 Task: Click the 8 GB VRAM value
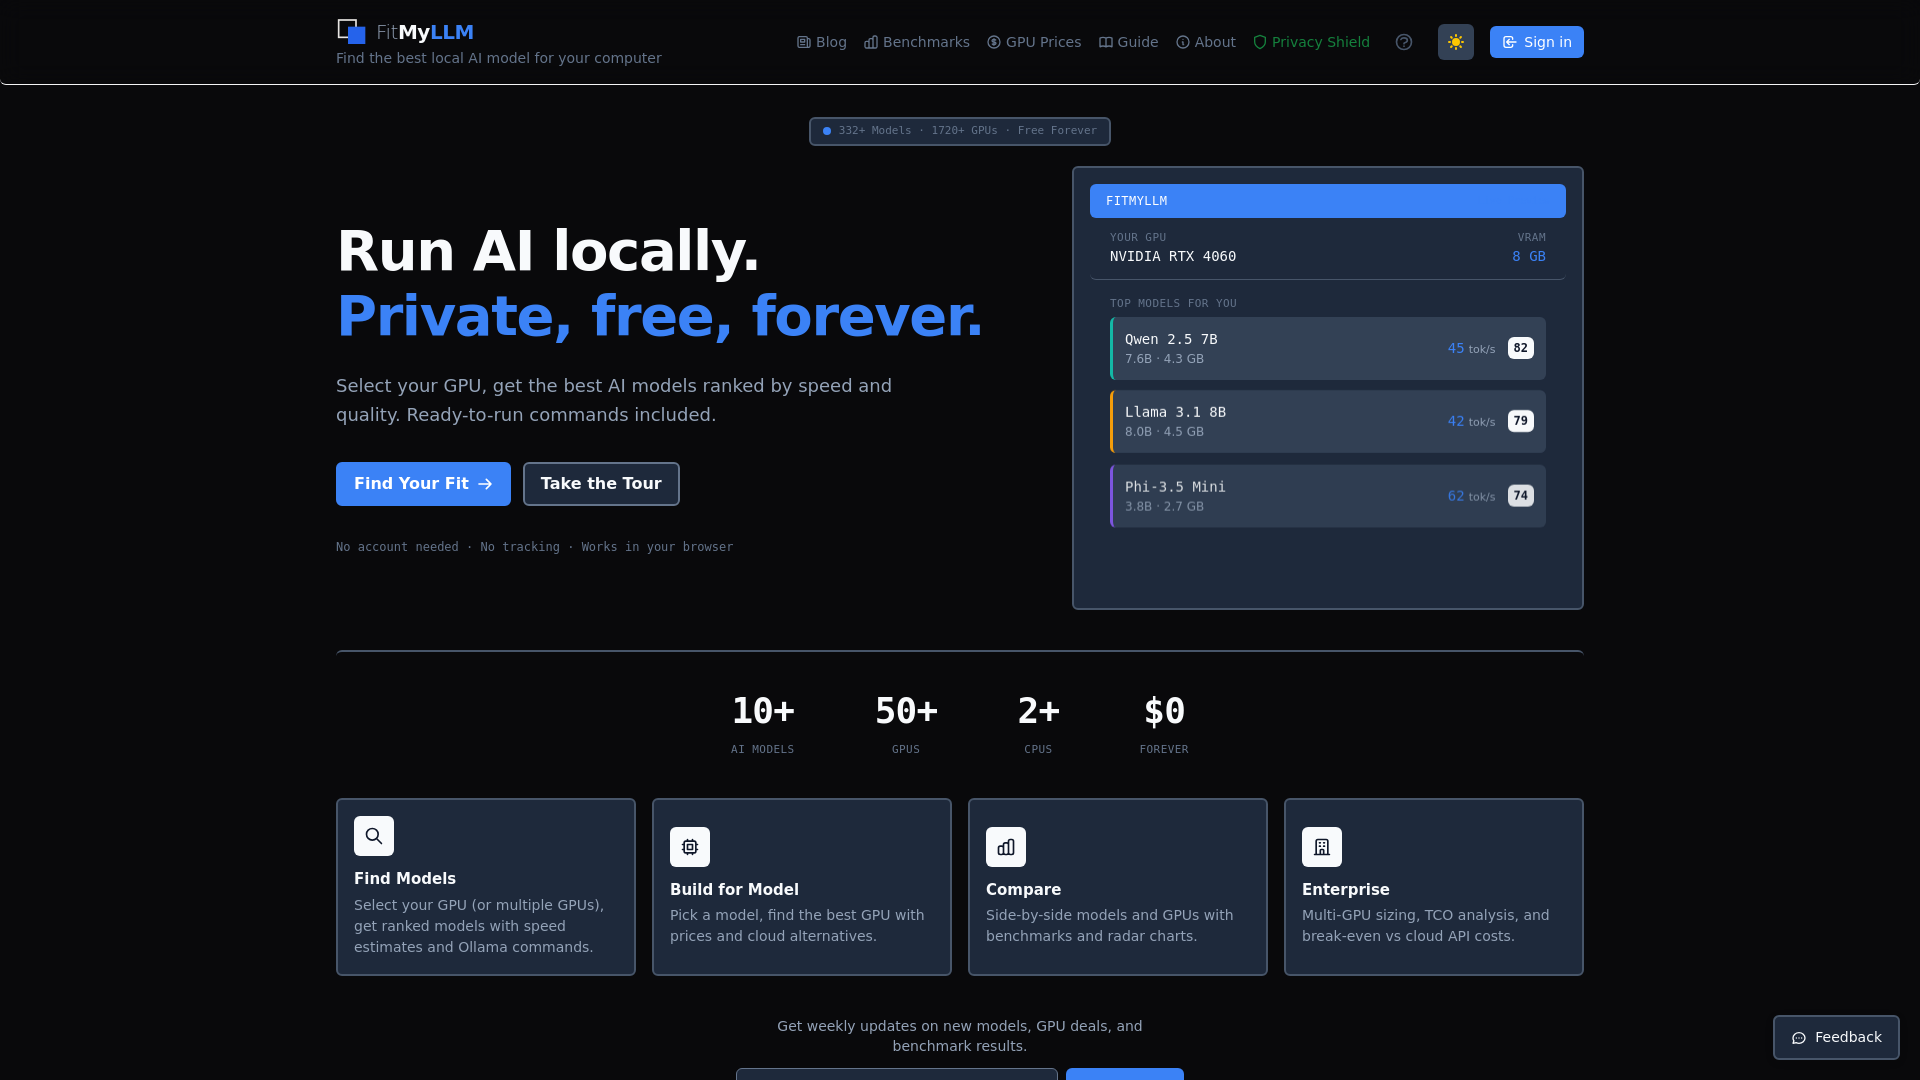coord(1529,256)
